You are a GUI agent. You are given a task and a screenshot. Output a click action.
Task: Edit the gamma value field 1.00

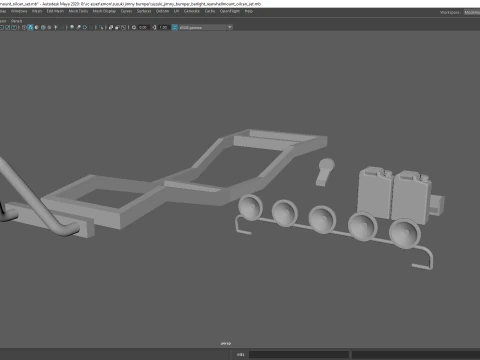[163, 27]
